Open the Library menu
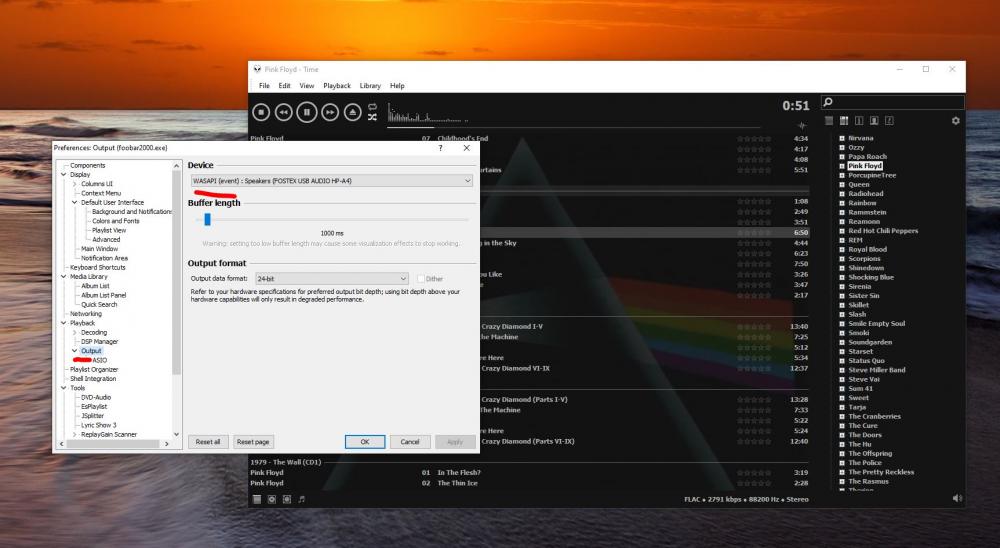 tap(370, 85)
